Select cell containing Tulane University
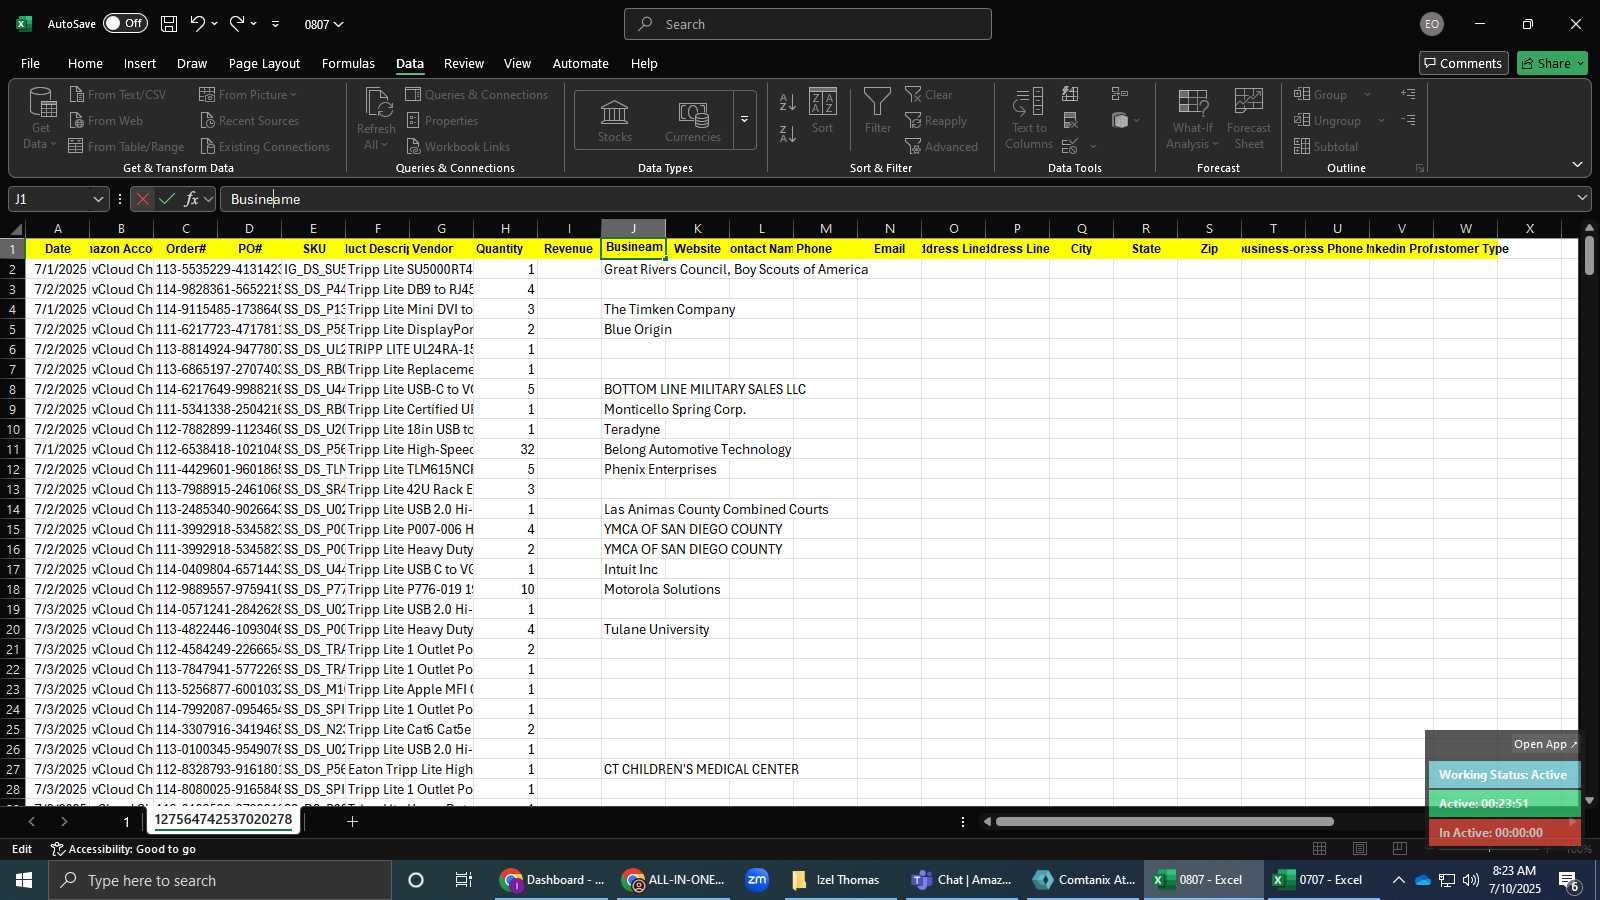Screen dimensions: 1600x900 [x=633, y=629]
